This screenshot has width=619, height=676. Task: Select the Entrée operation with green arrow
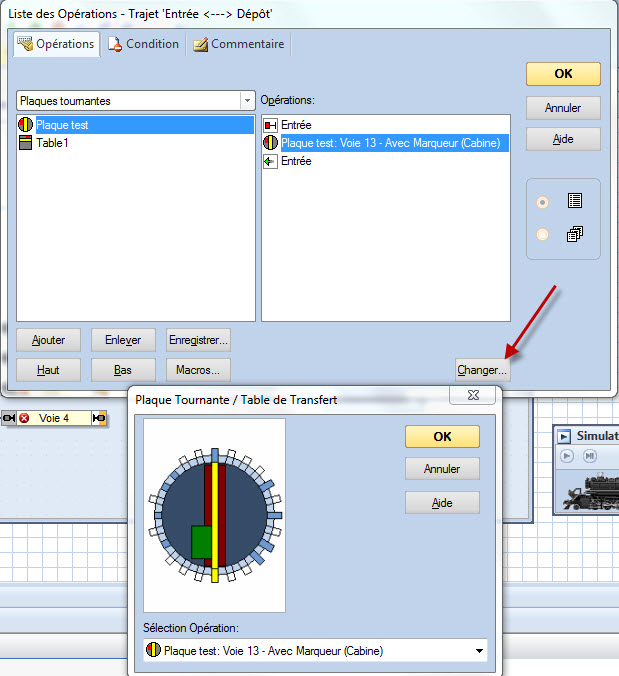coord(385,161)
